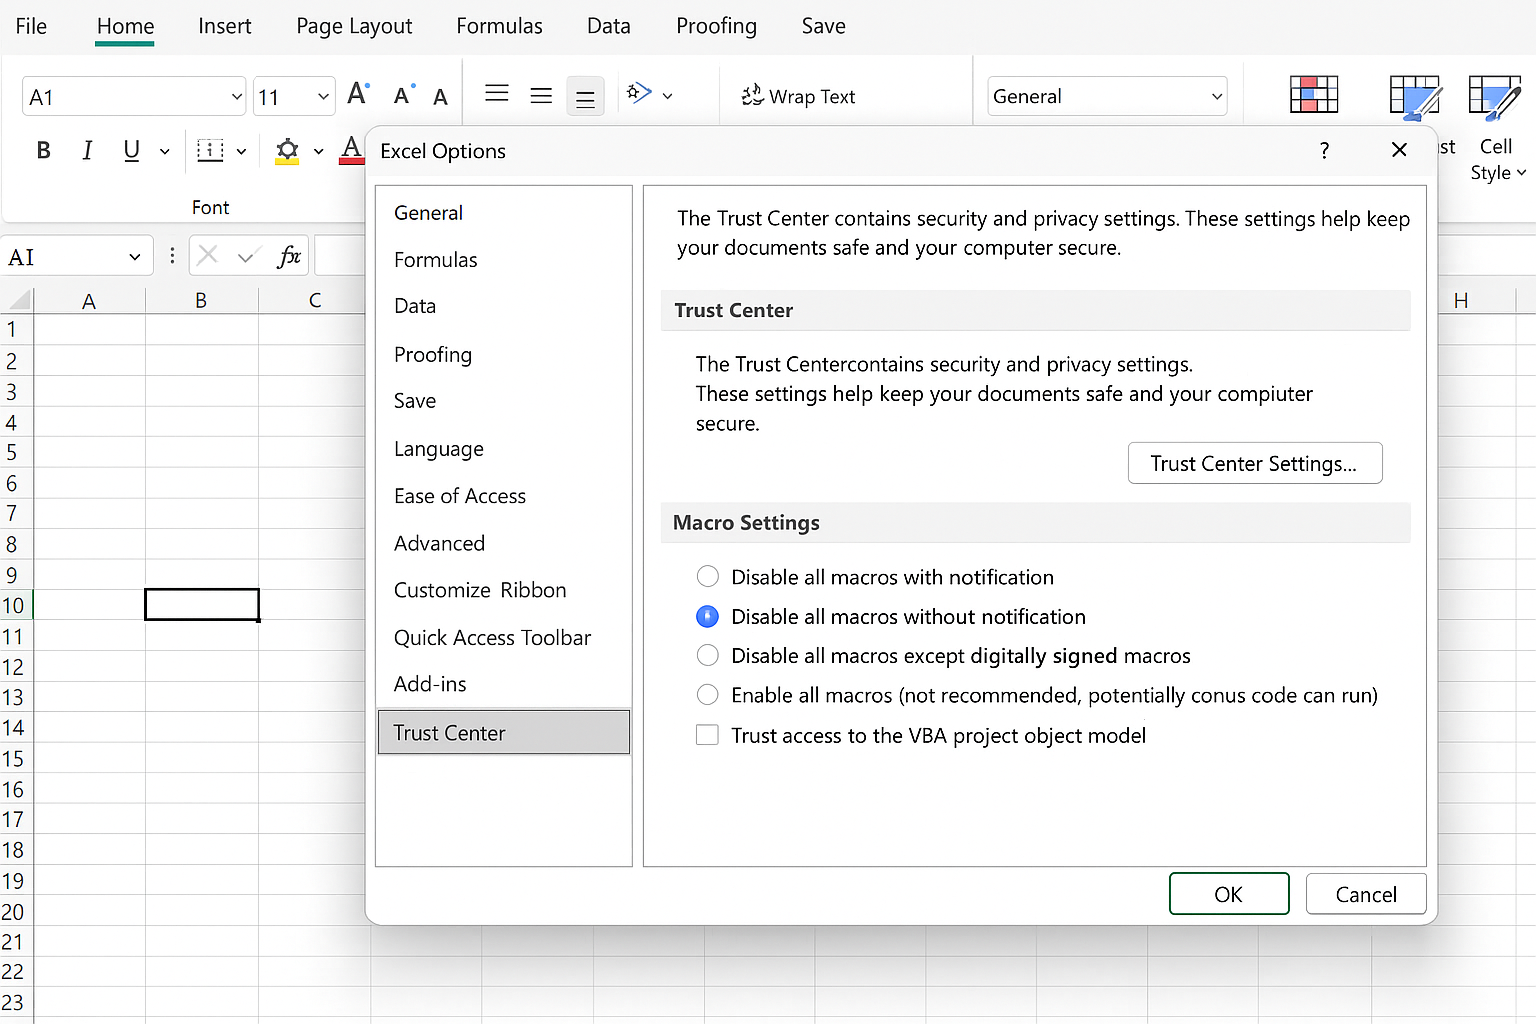1536x1024 pixels.
Task: Close the Excel Options dialog
Action: pyautogui.click(x=1399, y=150)
